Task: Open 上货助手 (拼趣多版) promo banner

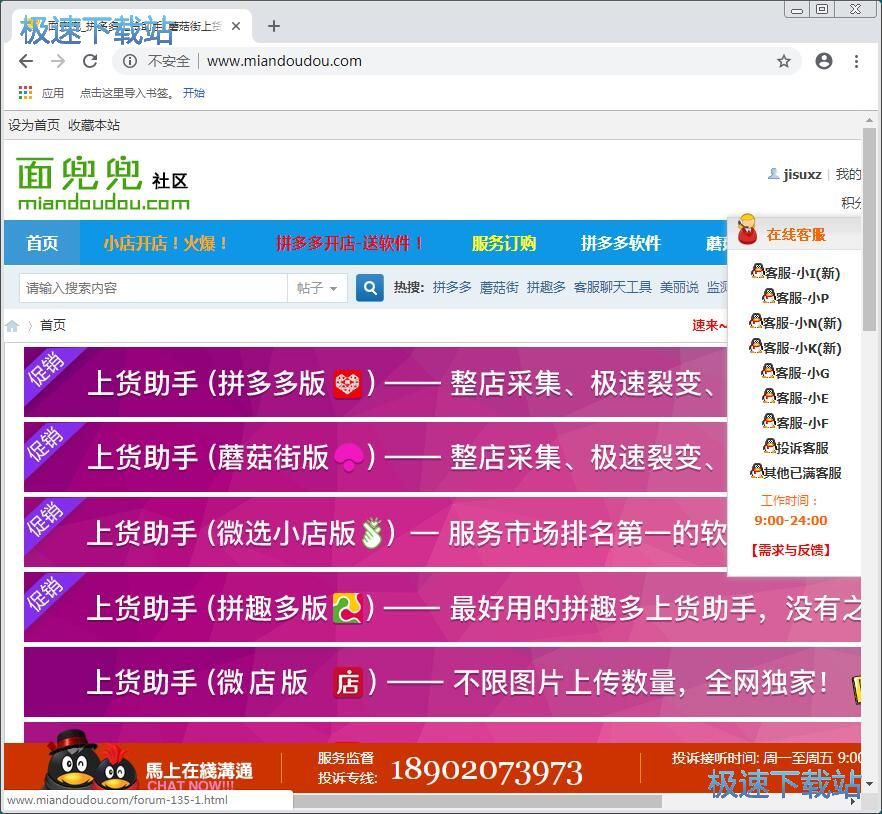Action: 442,607
